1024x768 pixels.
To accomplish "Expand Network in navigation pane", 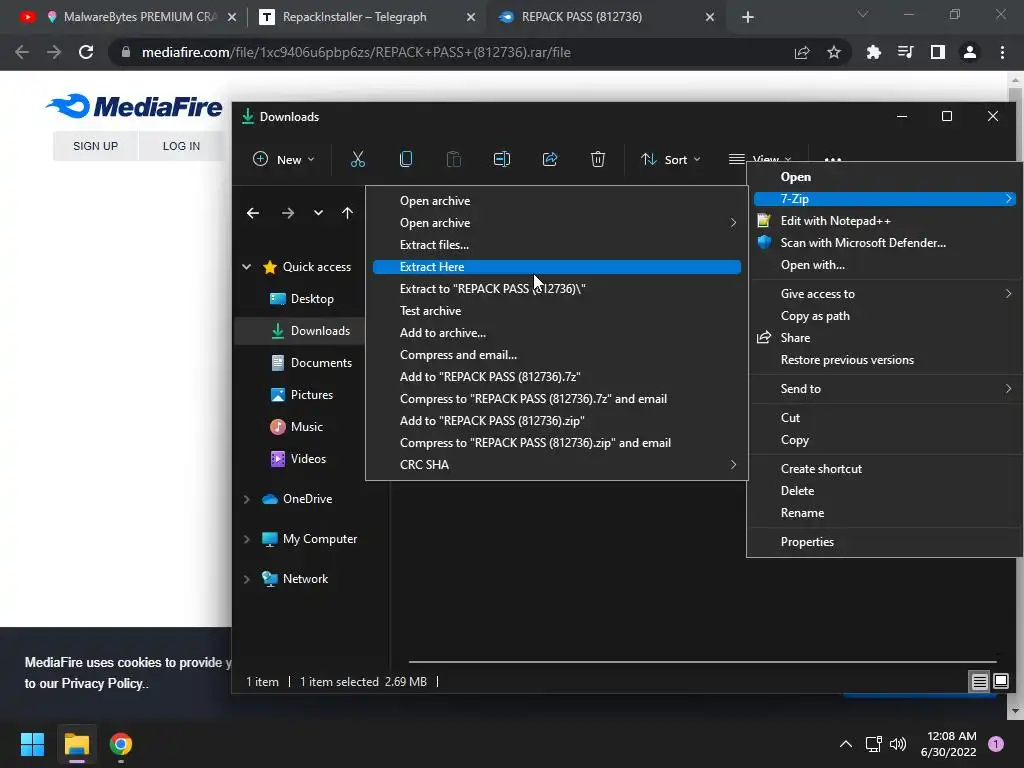I will click(x=247, y=579).
